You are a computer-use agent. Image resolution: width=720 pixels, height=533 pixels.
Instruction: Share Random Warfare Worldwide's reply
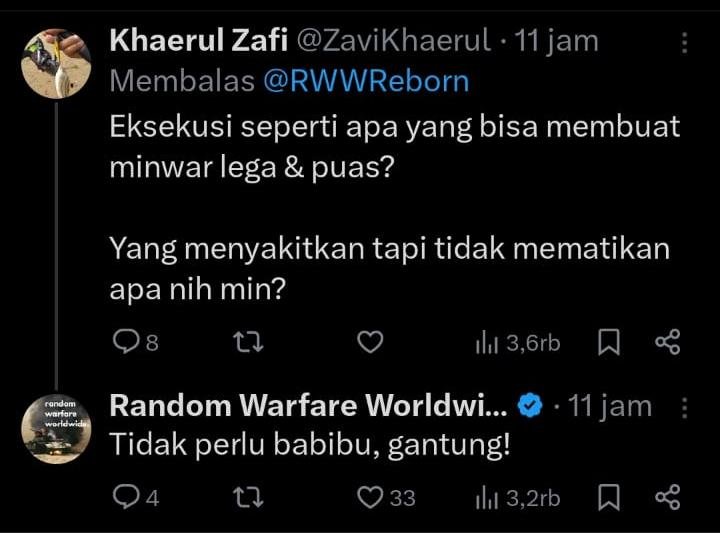(668, 498)
